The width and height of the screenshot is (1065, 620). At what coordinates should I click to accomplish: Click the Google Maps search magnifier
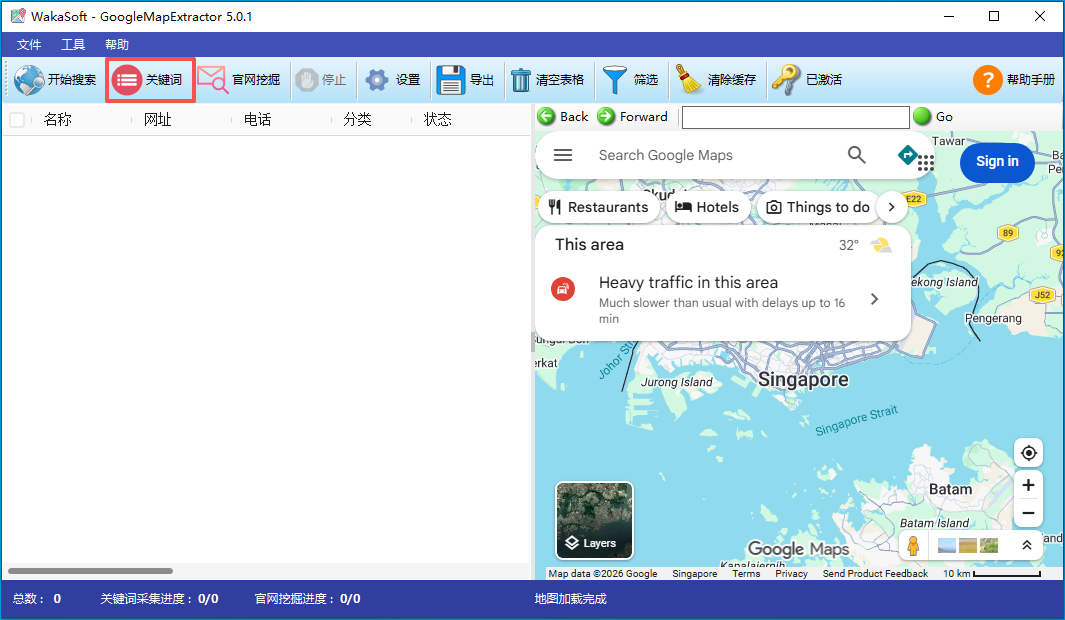tap(856, 156)
